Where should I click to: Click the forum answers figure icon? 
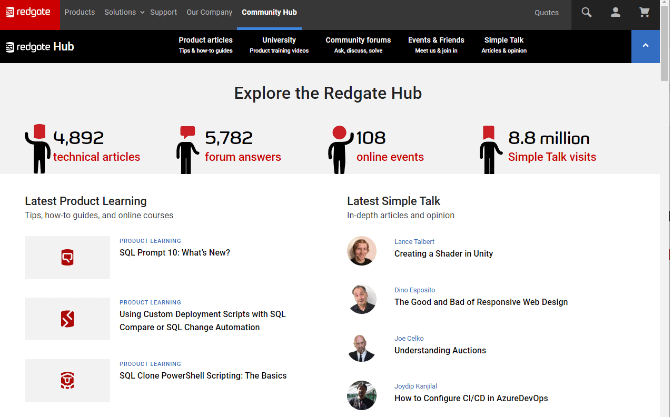coord(187,150)
